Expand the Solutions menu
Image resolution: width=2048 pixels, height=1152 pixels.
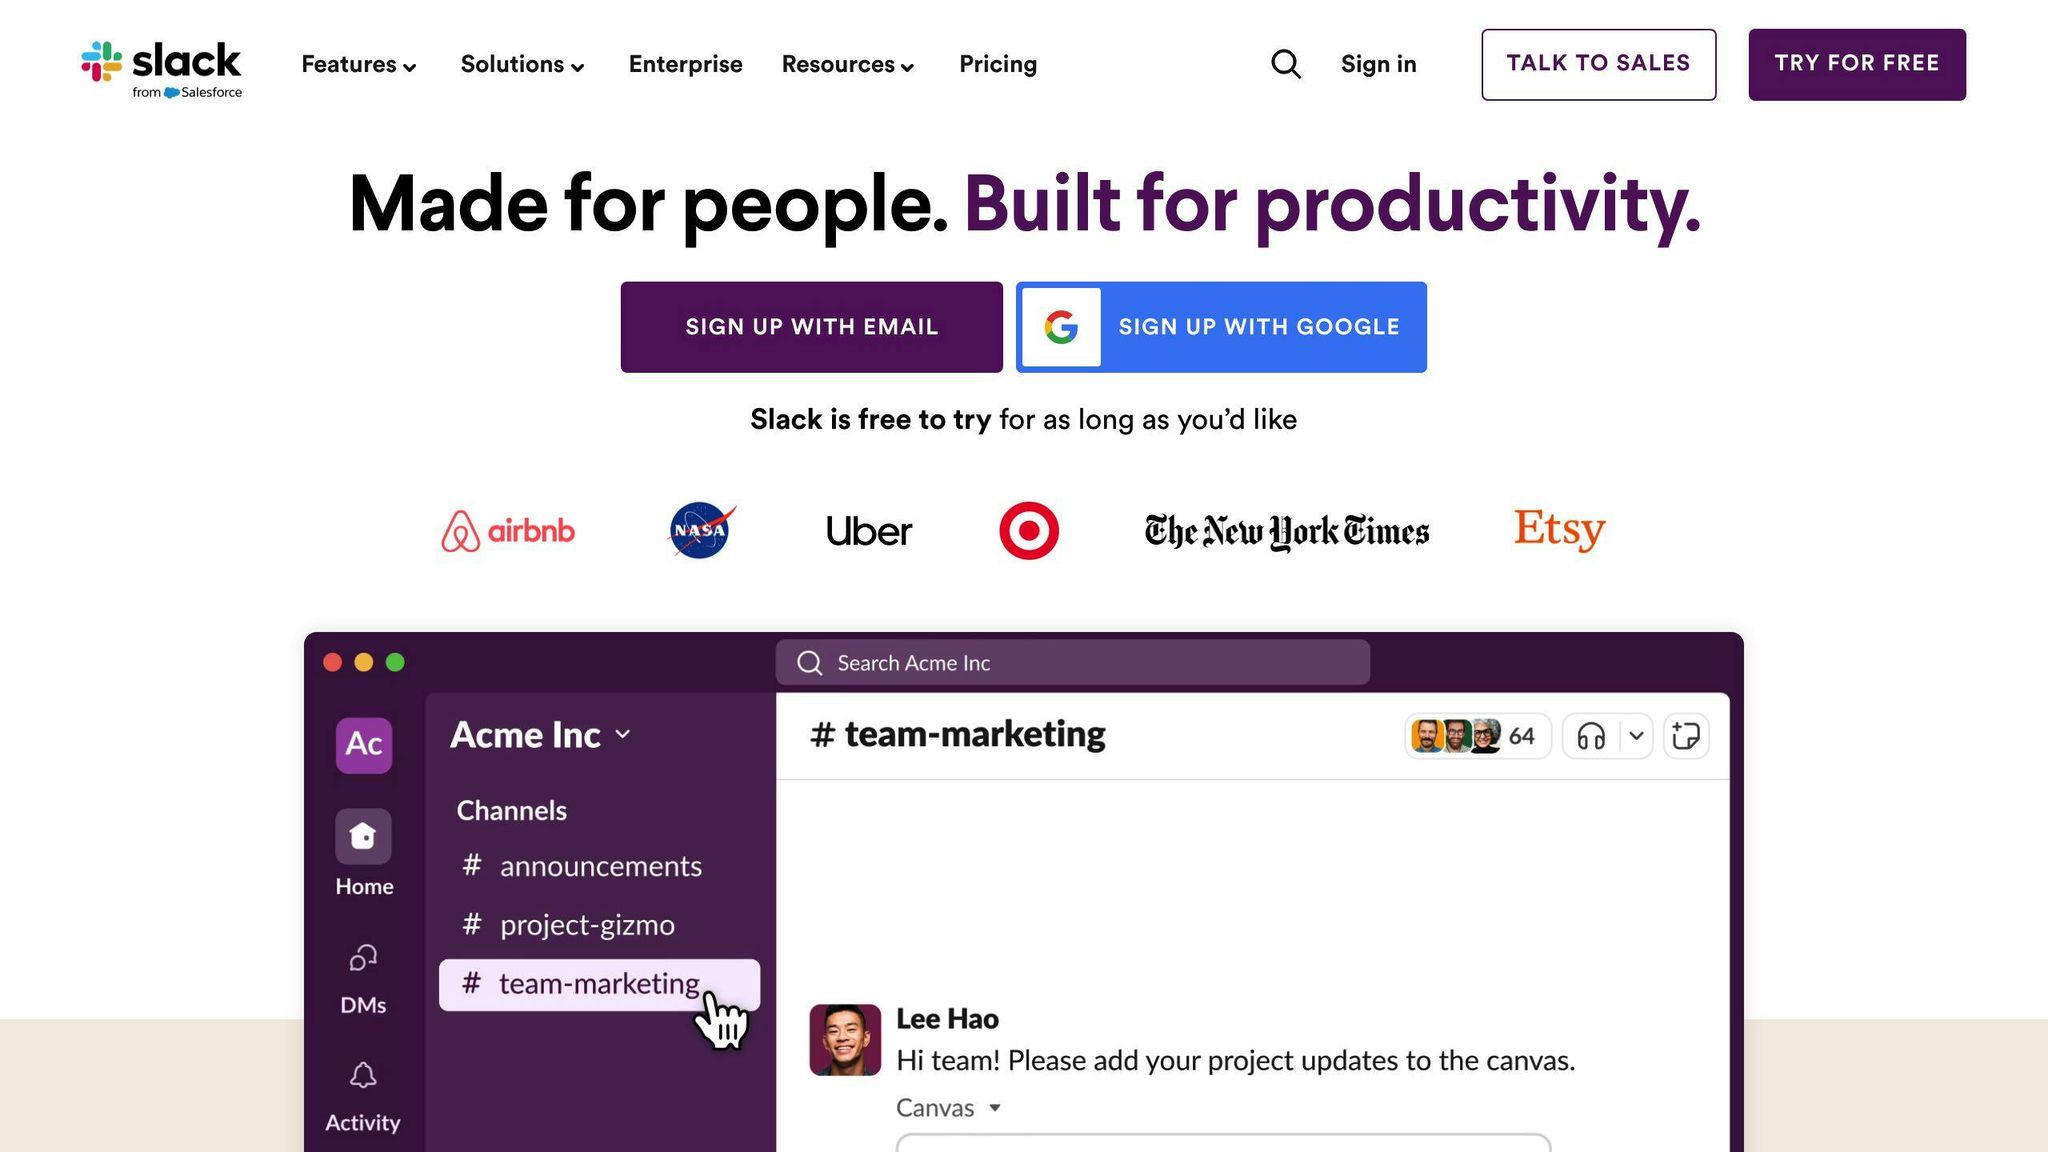pos(521,64)
